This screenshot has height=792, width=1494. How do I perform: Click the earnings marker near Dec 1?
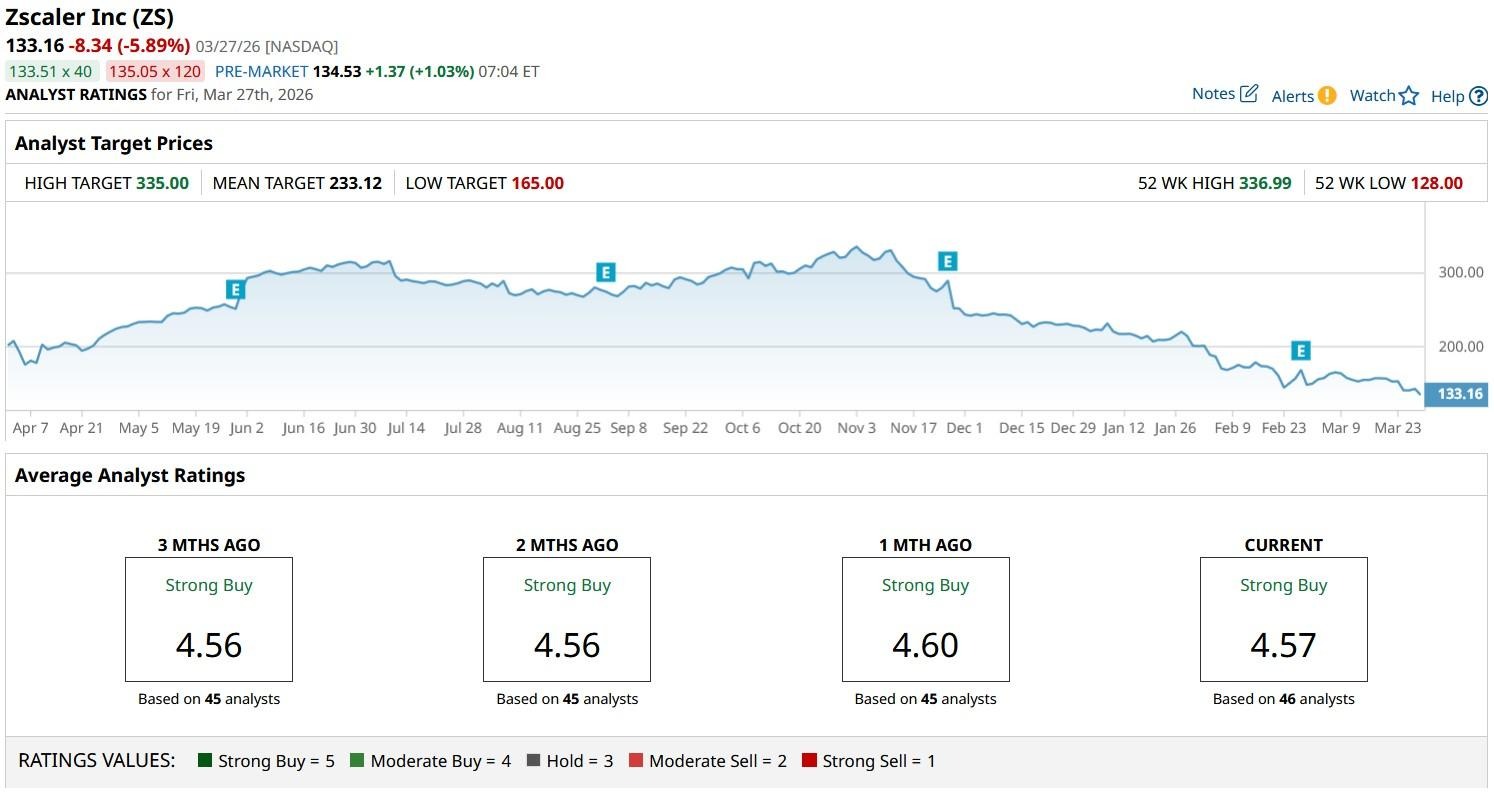(x=947, y=261)
